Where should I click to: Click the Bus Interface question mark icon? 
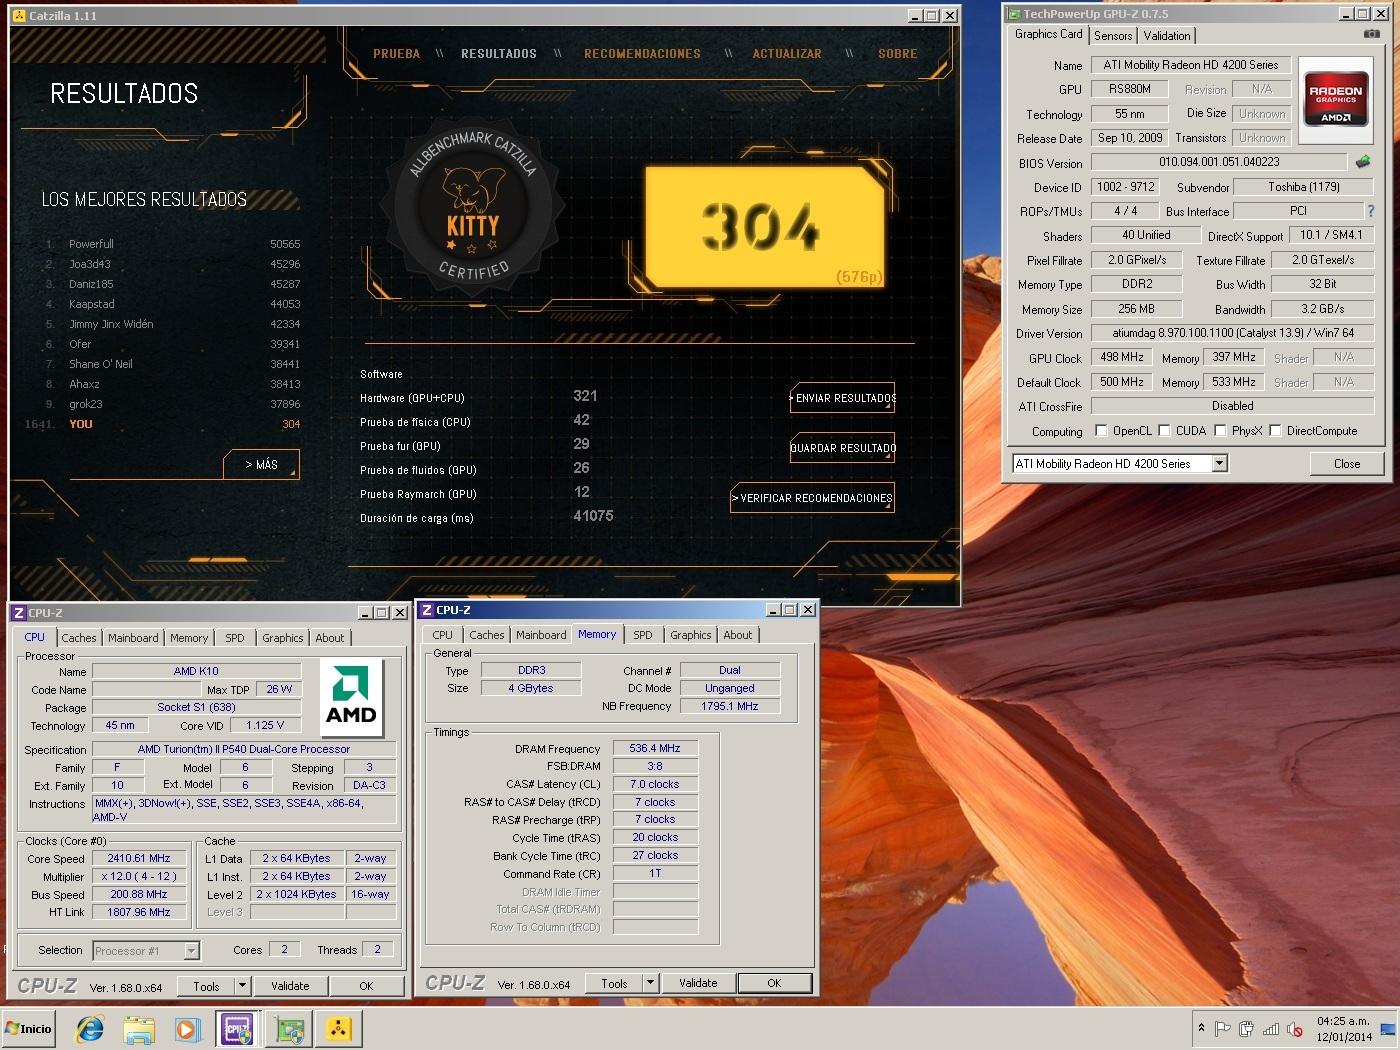point(1371,211)
